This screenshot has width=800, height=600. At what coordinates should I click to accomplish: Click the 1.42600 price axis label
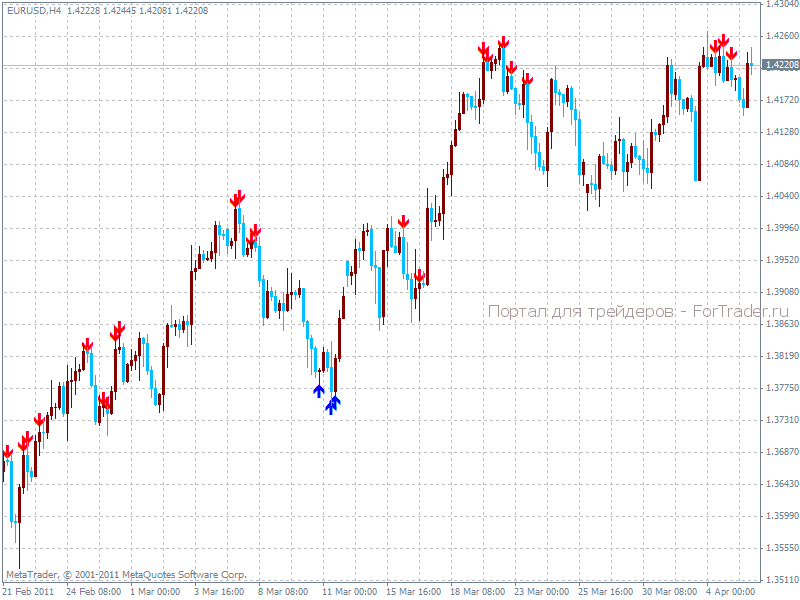(780, 36)
